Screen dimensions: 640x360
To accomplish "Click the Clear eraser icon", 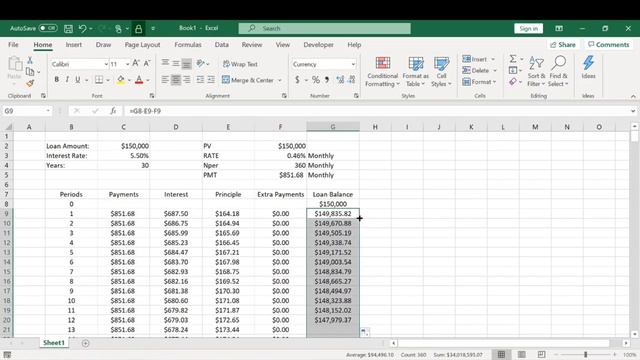I will (513, 82).
